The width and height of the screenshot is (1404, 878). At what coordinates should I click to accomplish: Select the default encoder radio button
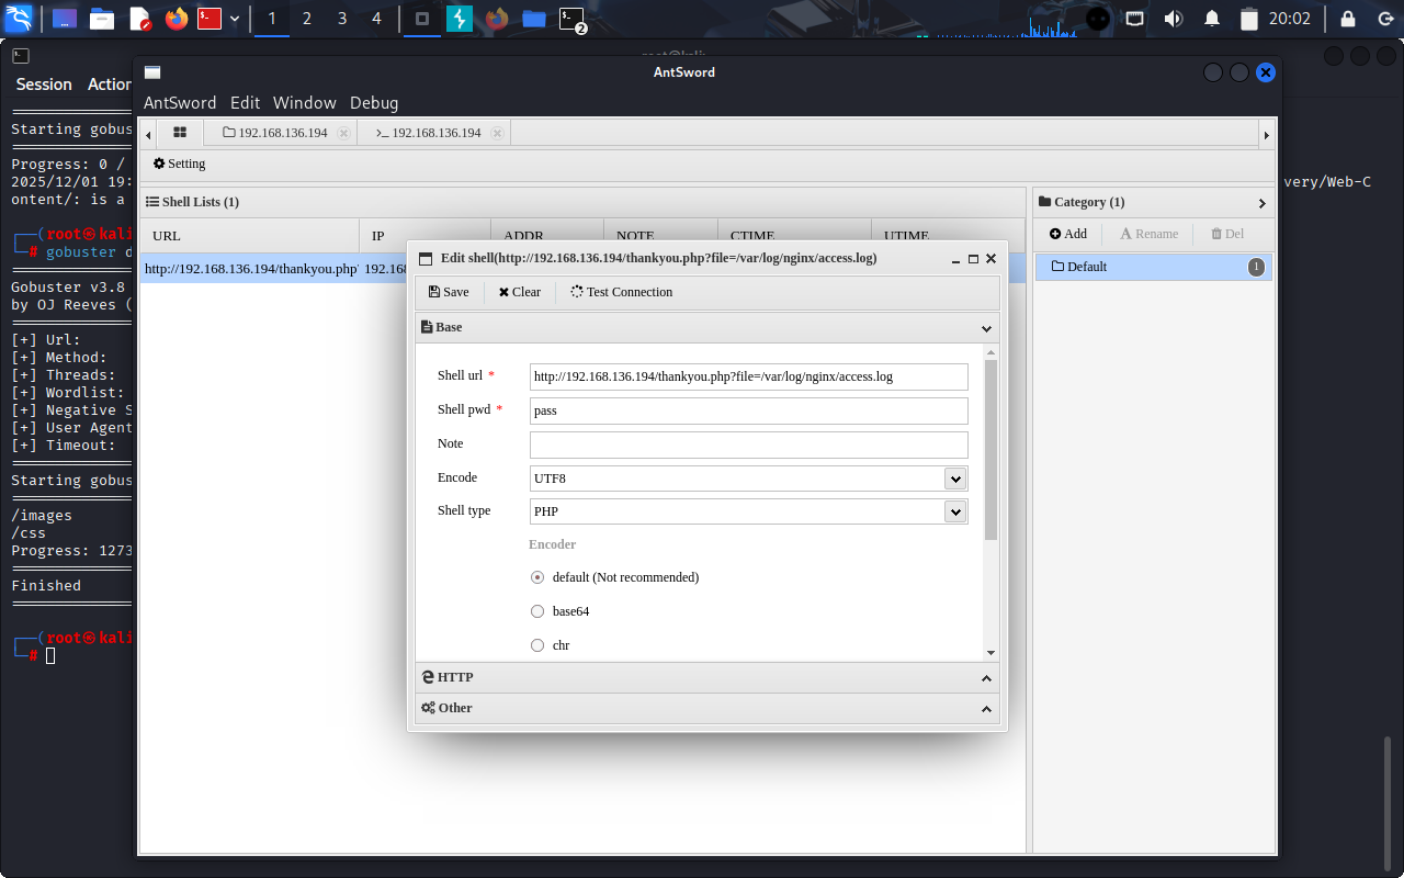[x=537, y=578]
